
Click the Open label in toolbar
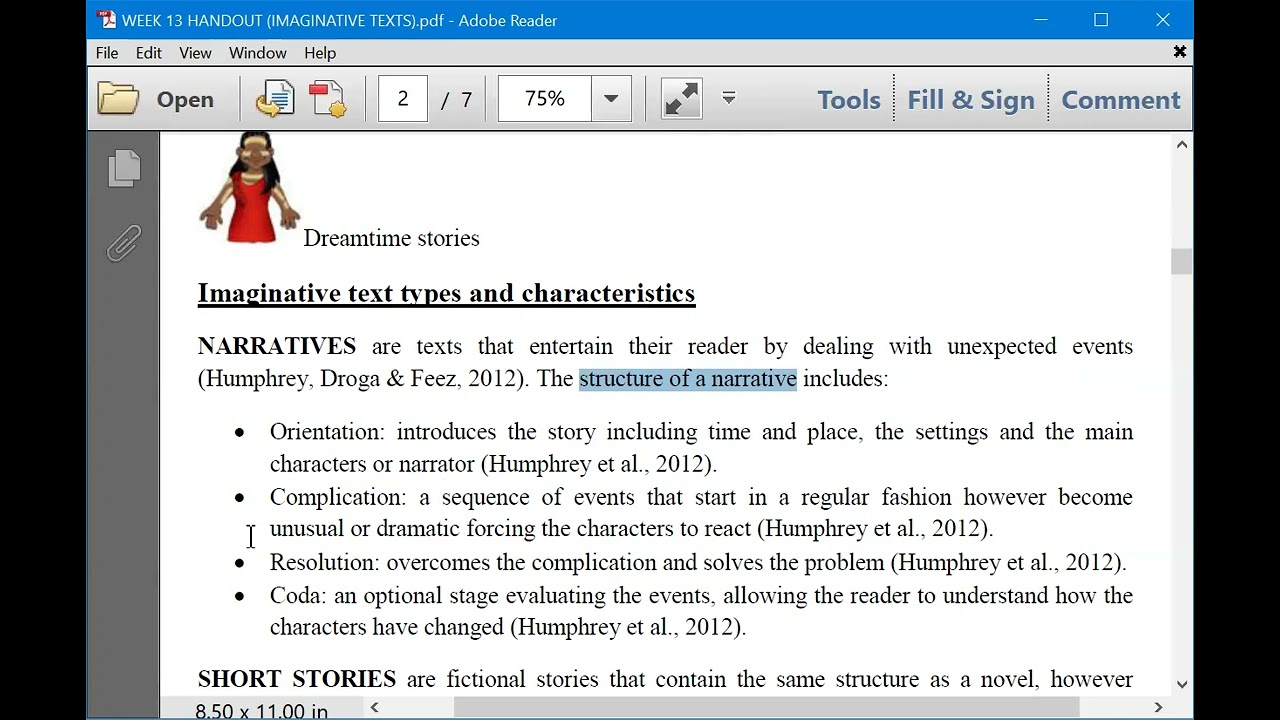185,100
